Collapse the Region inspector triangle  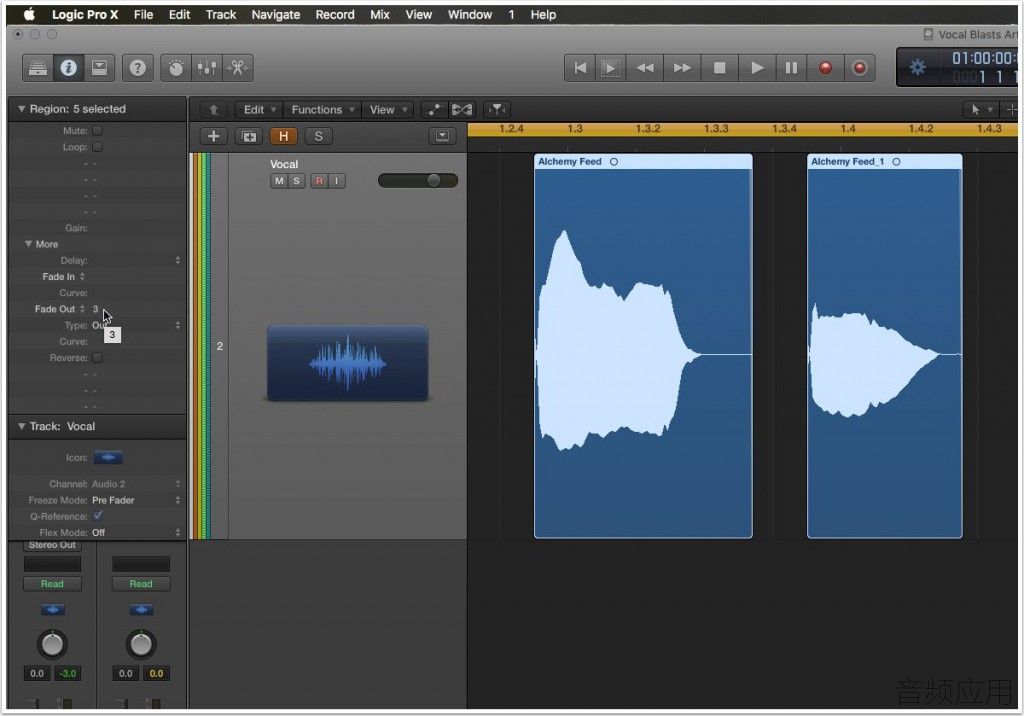click(22, 109)
